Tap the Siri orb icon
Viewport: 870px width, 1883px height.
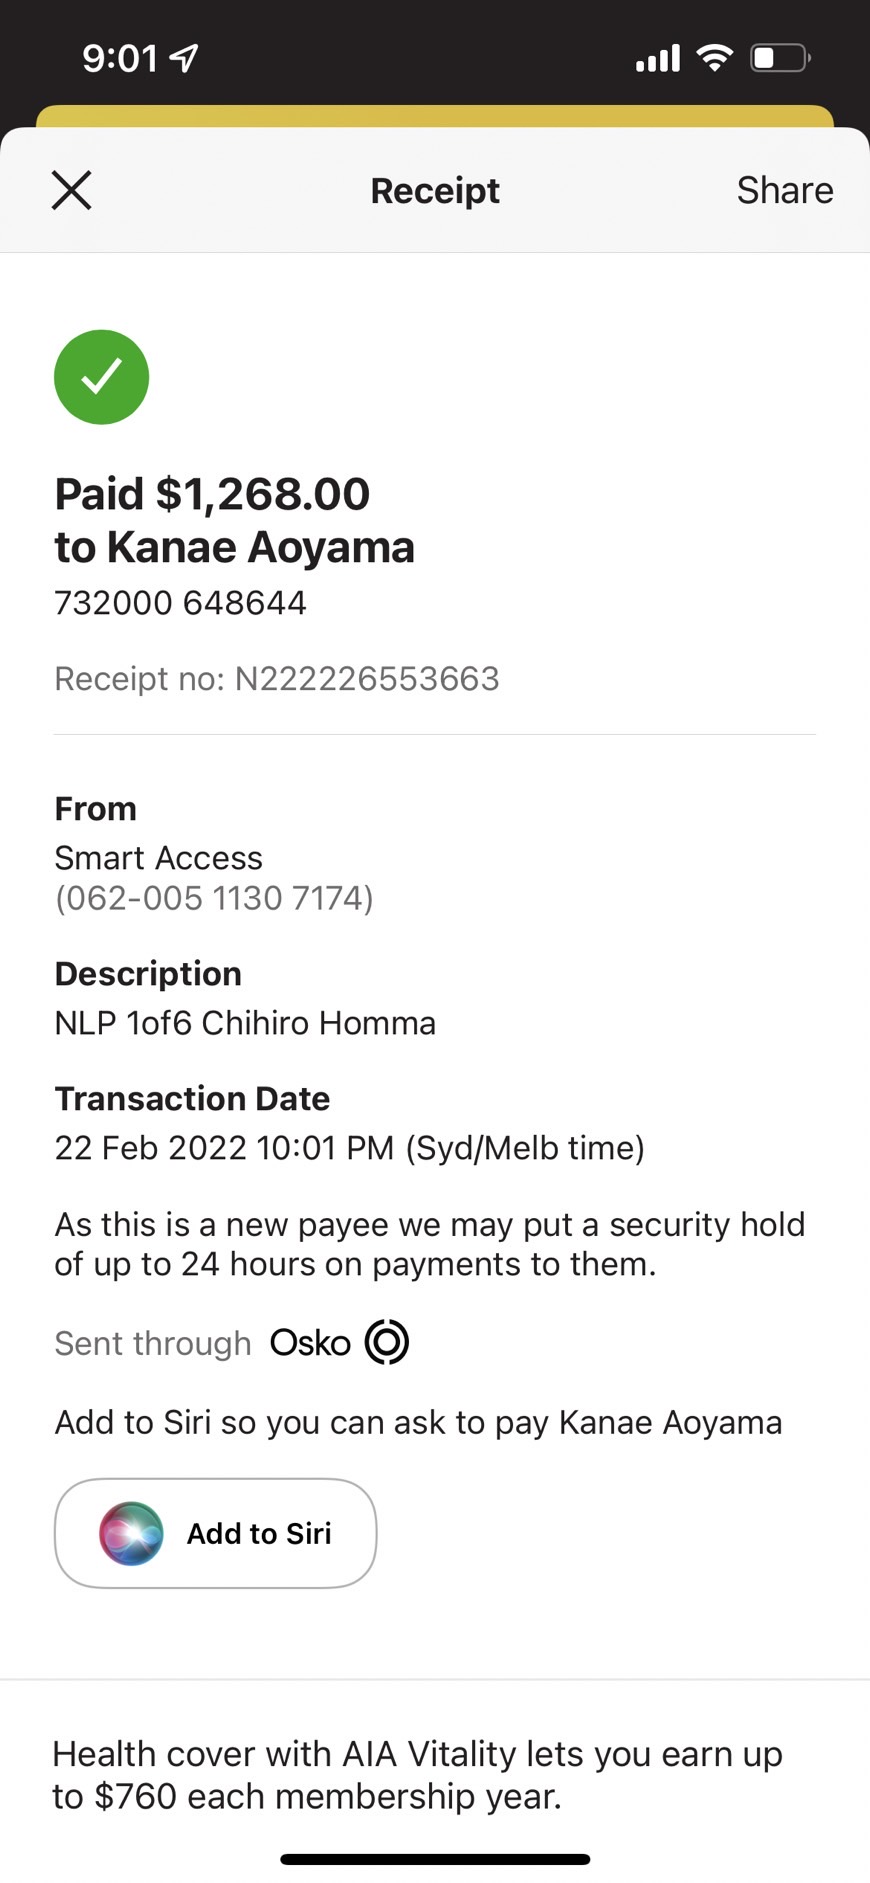(x=131, y=1533)
